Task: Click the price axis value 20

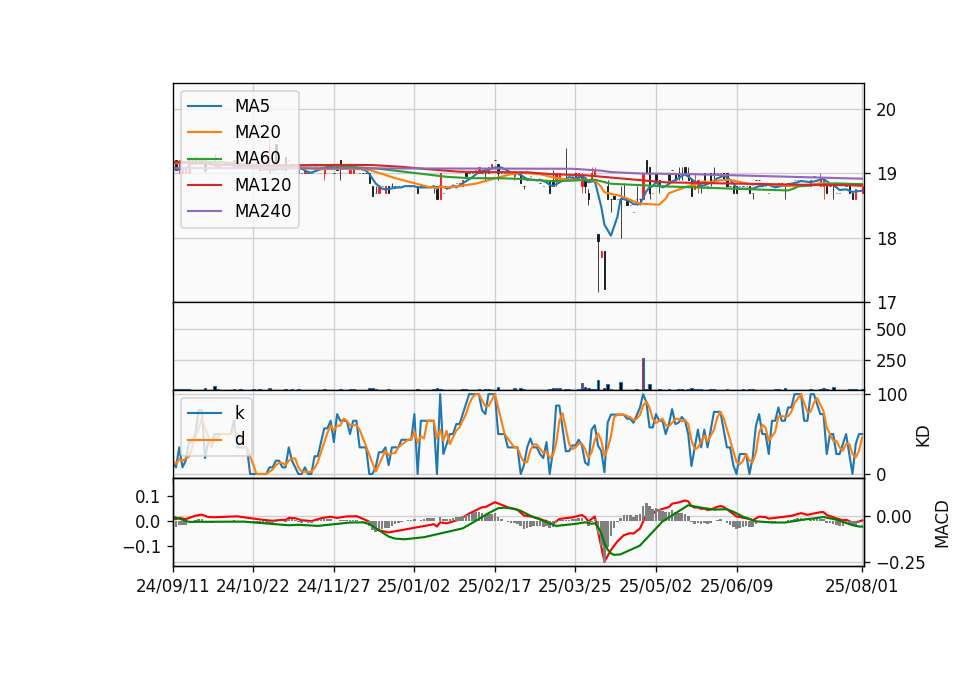Action: (x=886, y=110)
